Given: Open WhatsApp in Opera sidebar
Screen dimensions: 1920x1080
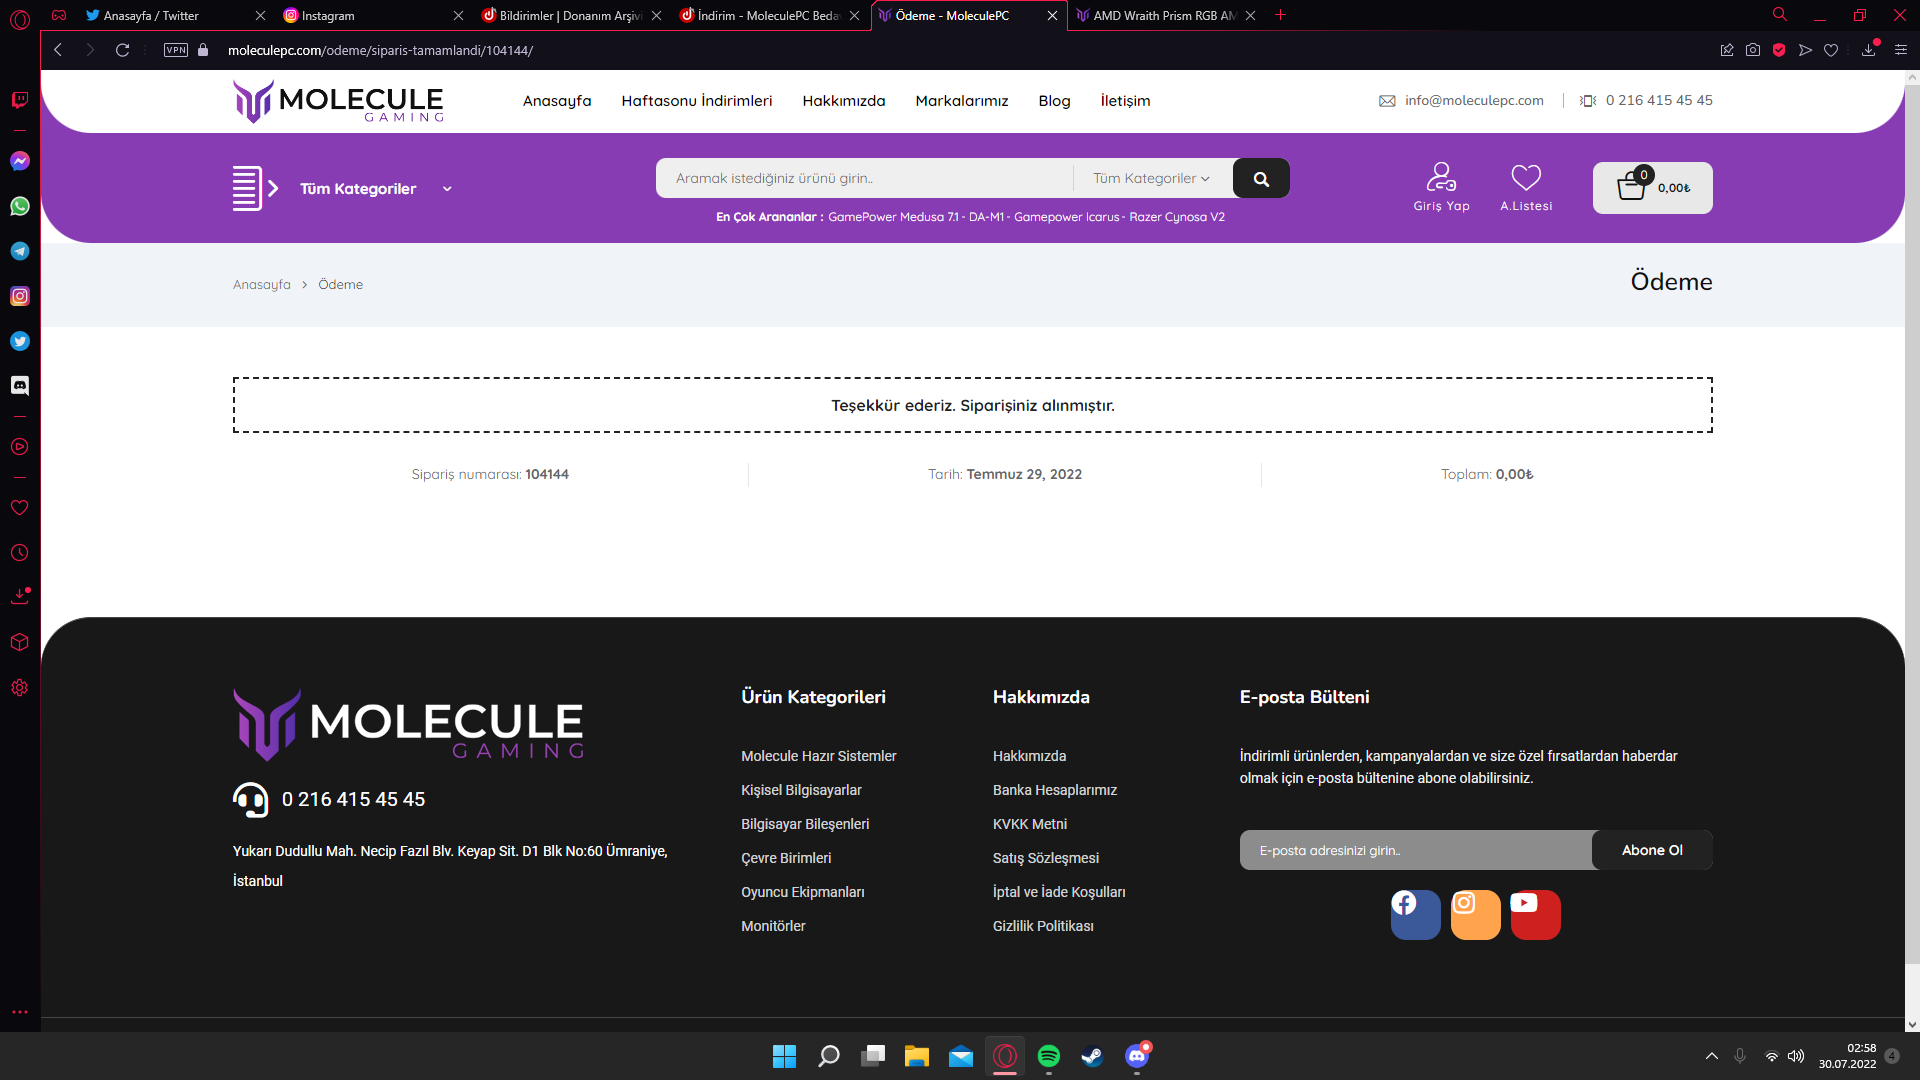Looking at the screenshot, I should 20,206.
